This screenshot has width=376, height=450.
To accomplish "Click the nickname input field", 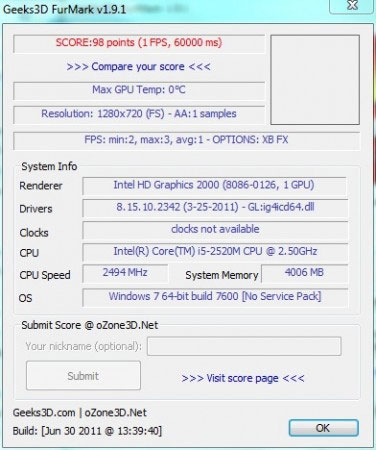I will coord(244,346).
